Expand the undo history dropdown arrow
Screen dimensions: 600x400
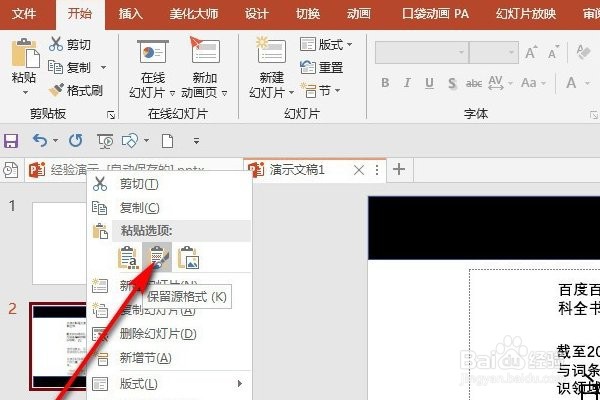(x=55, y=141)
